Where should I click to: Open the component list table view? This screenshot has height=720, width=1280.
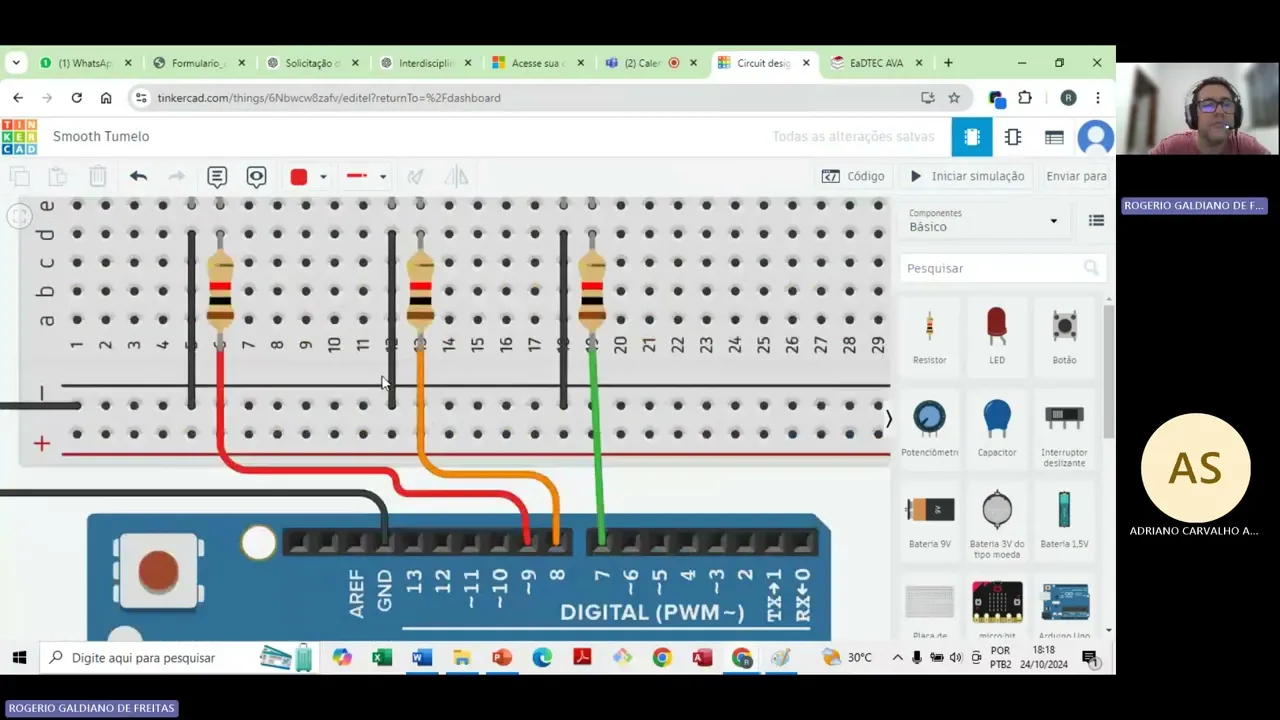pyautogui.click(x=1054, y=137)
